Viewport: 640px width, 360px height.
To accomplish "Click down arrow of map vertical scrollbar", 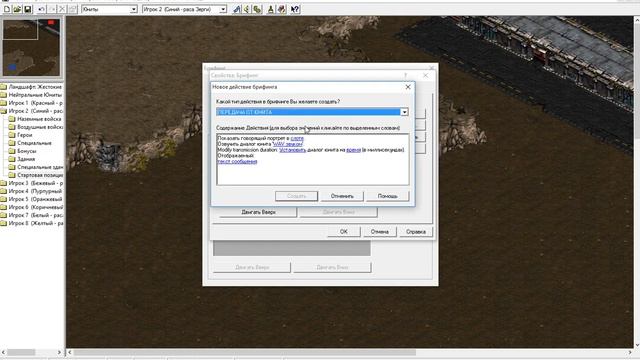I will click(x=637, y=345).
